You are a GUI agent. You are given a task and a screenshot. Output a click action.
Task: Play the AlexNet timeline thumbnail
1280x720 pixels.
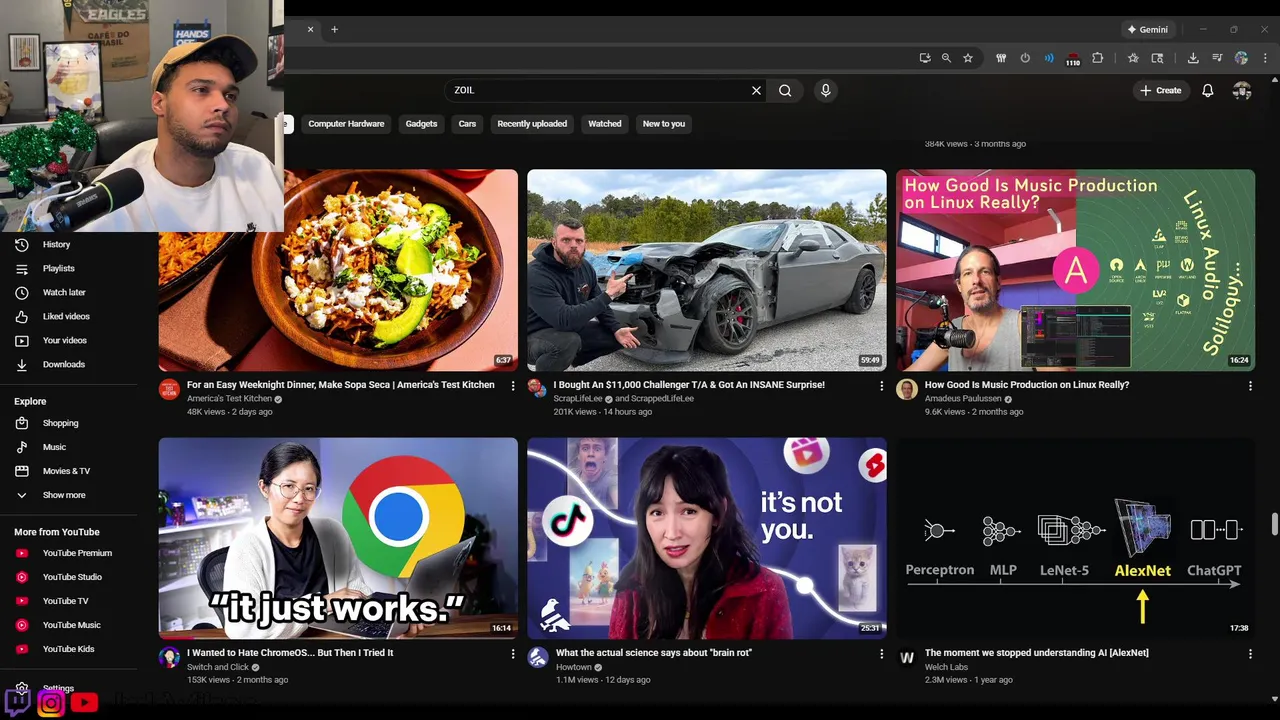[x=1075, y=538]
